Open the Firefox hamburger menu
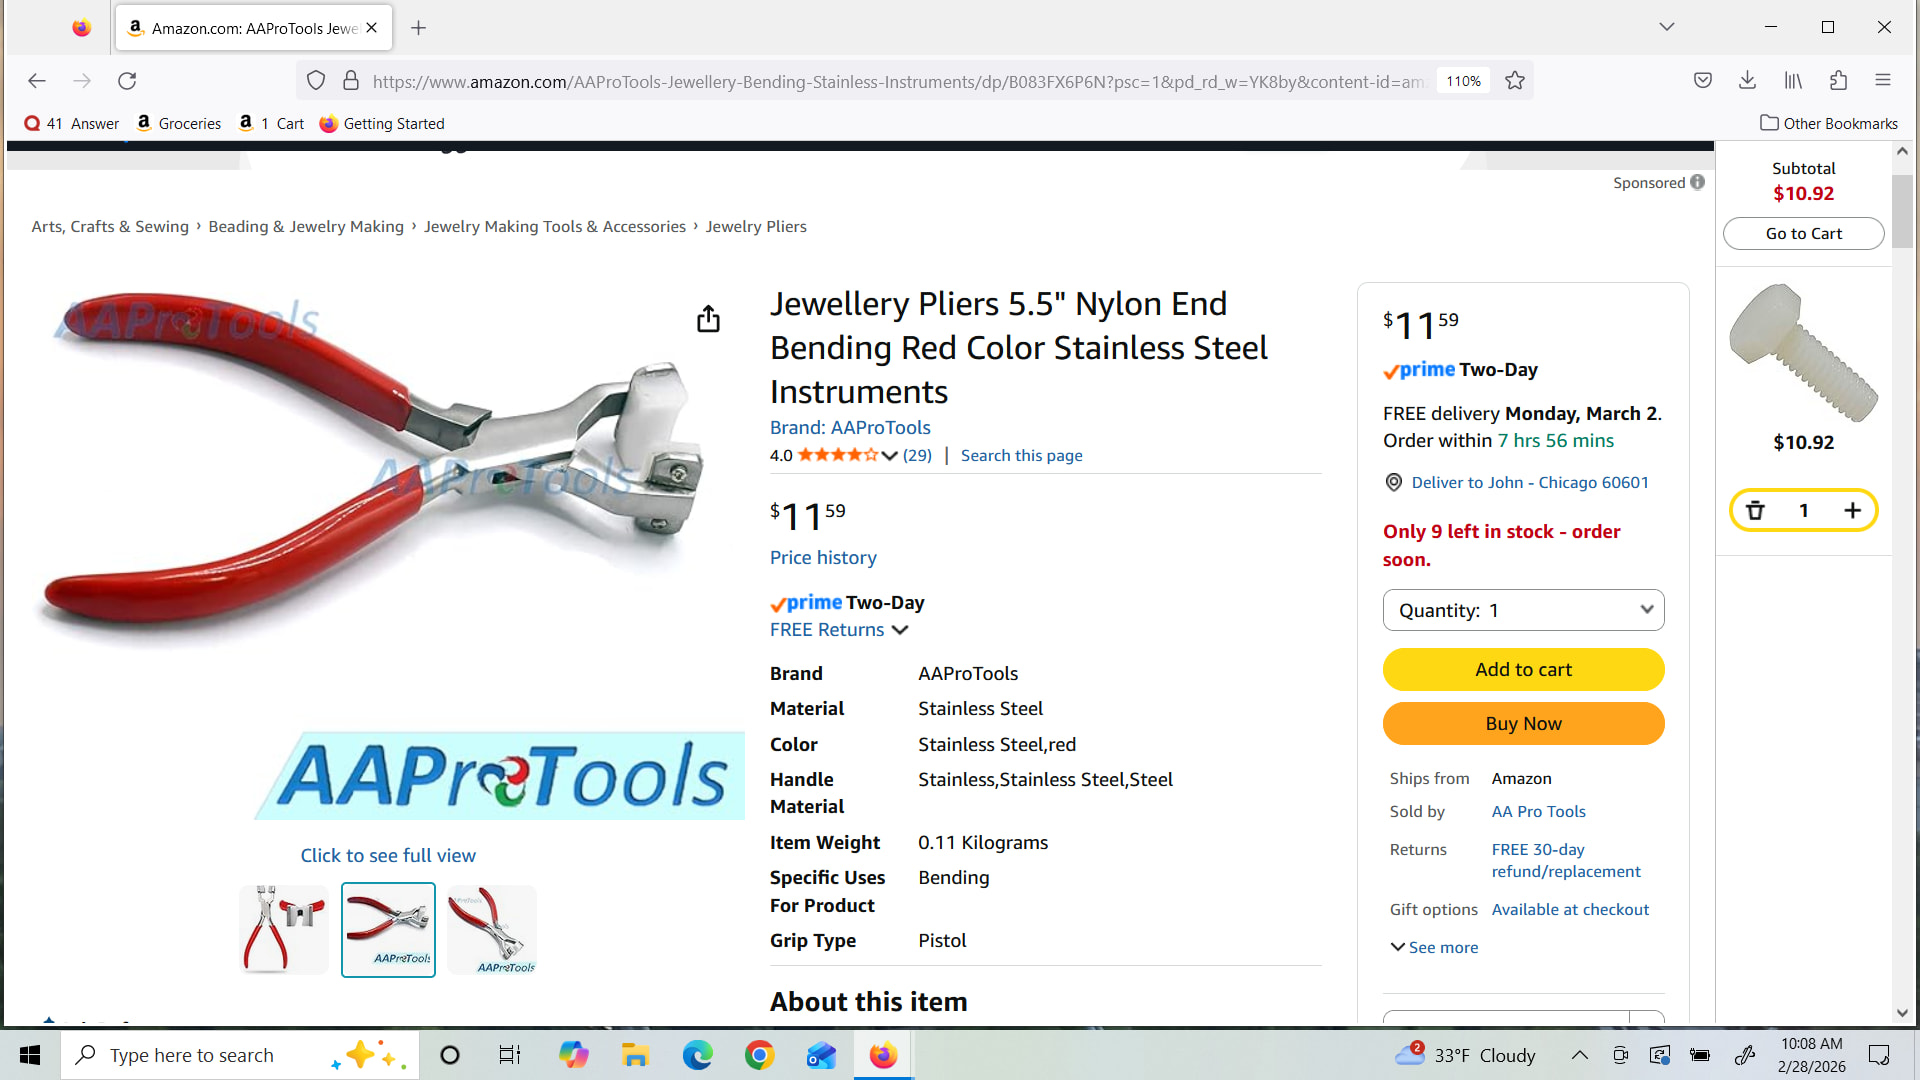The image size is (1920, 1080). click(x=1883, y=81)
